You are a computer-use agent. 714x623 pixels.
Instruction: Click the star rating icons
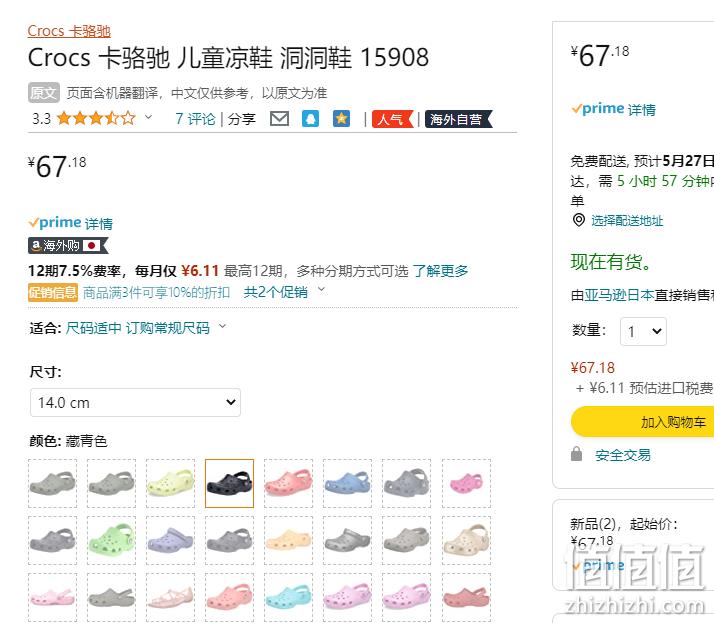click(96, 118)
